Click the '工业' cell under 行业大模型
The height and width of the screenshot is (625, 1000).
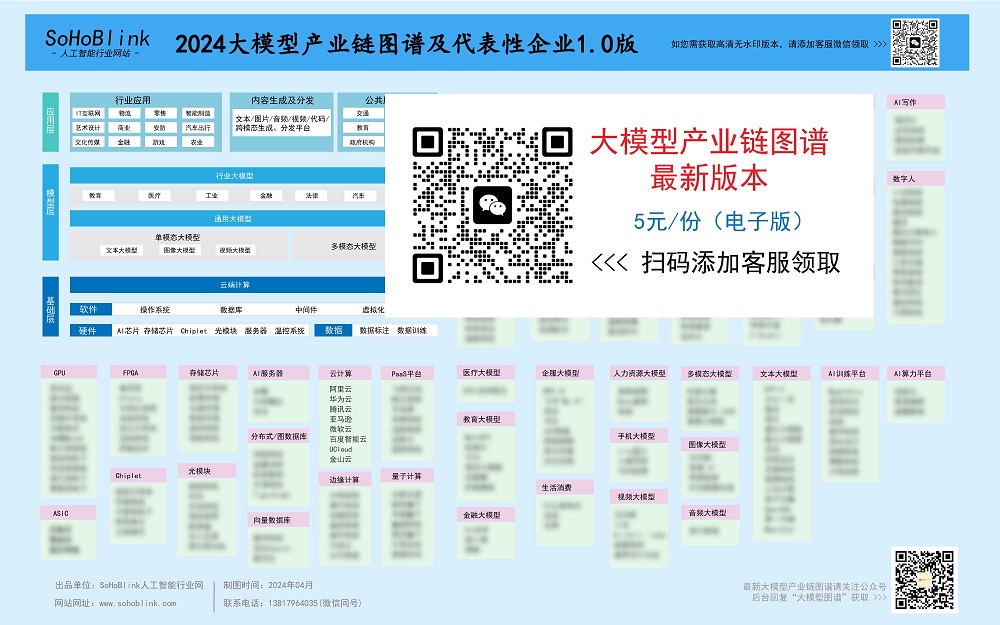click(x=212, y=196)
